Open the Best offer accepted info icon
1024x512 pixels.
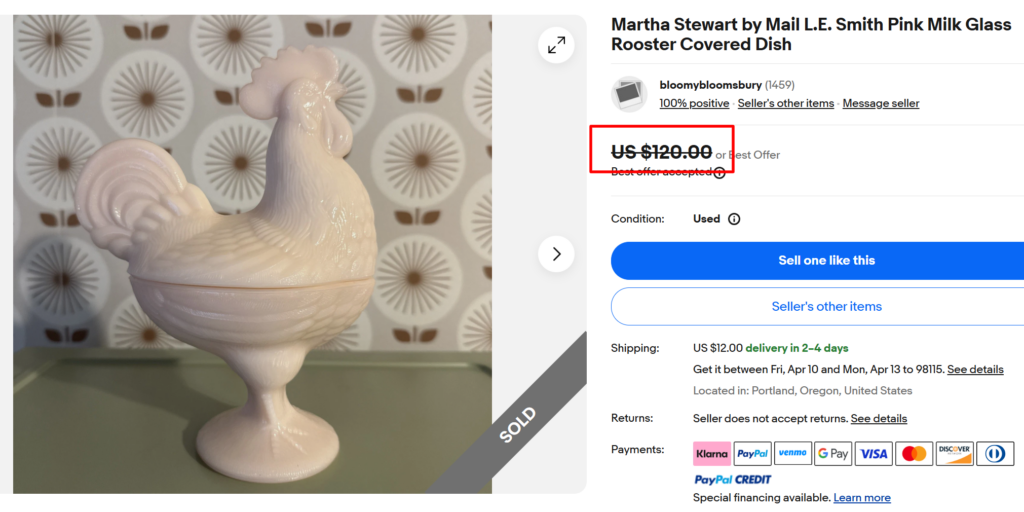719,173
